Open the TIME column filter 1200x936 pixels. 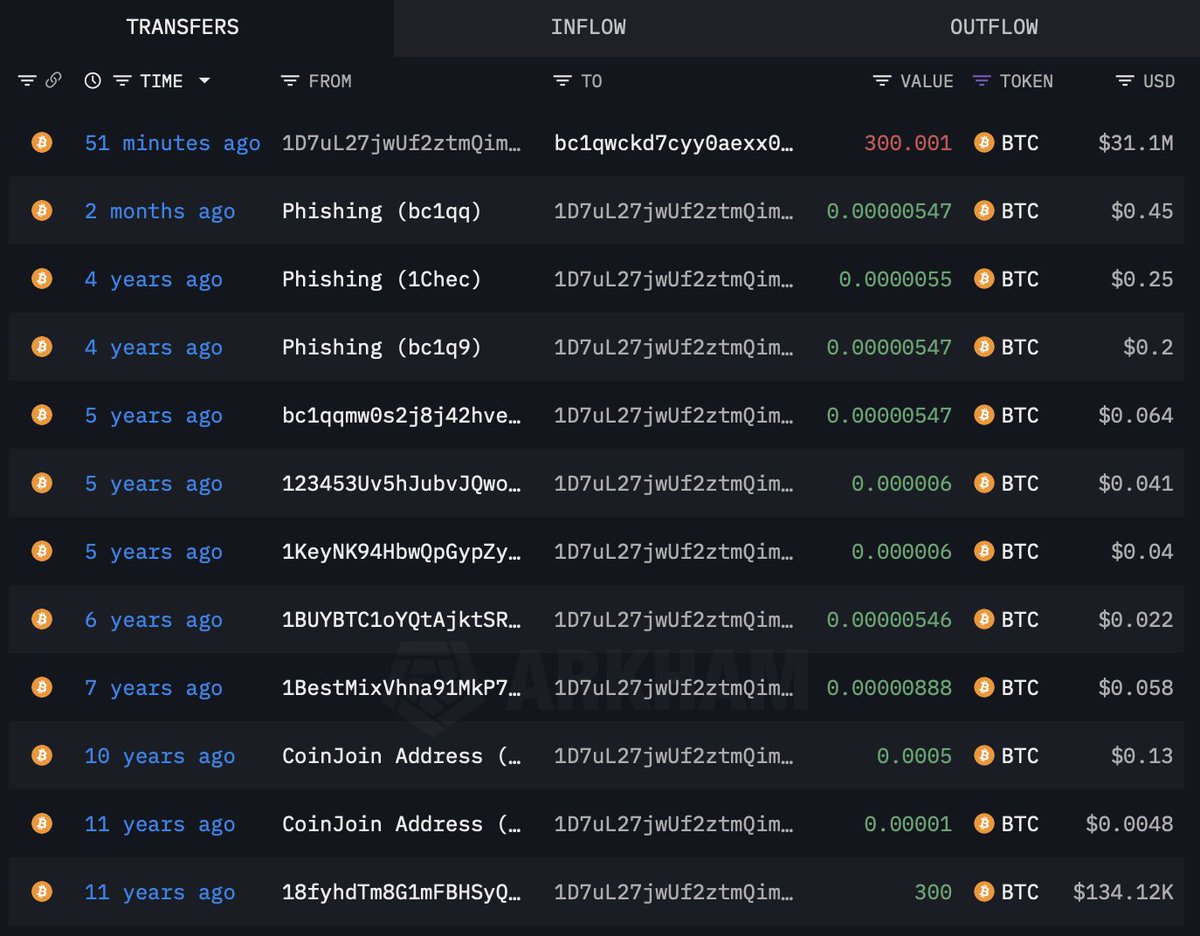click(x=122, y=81)
